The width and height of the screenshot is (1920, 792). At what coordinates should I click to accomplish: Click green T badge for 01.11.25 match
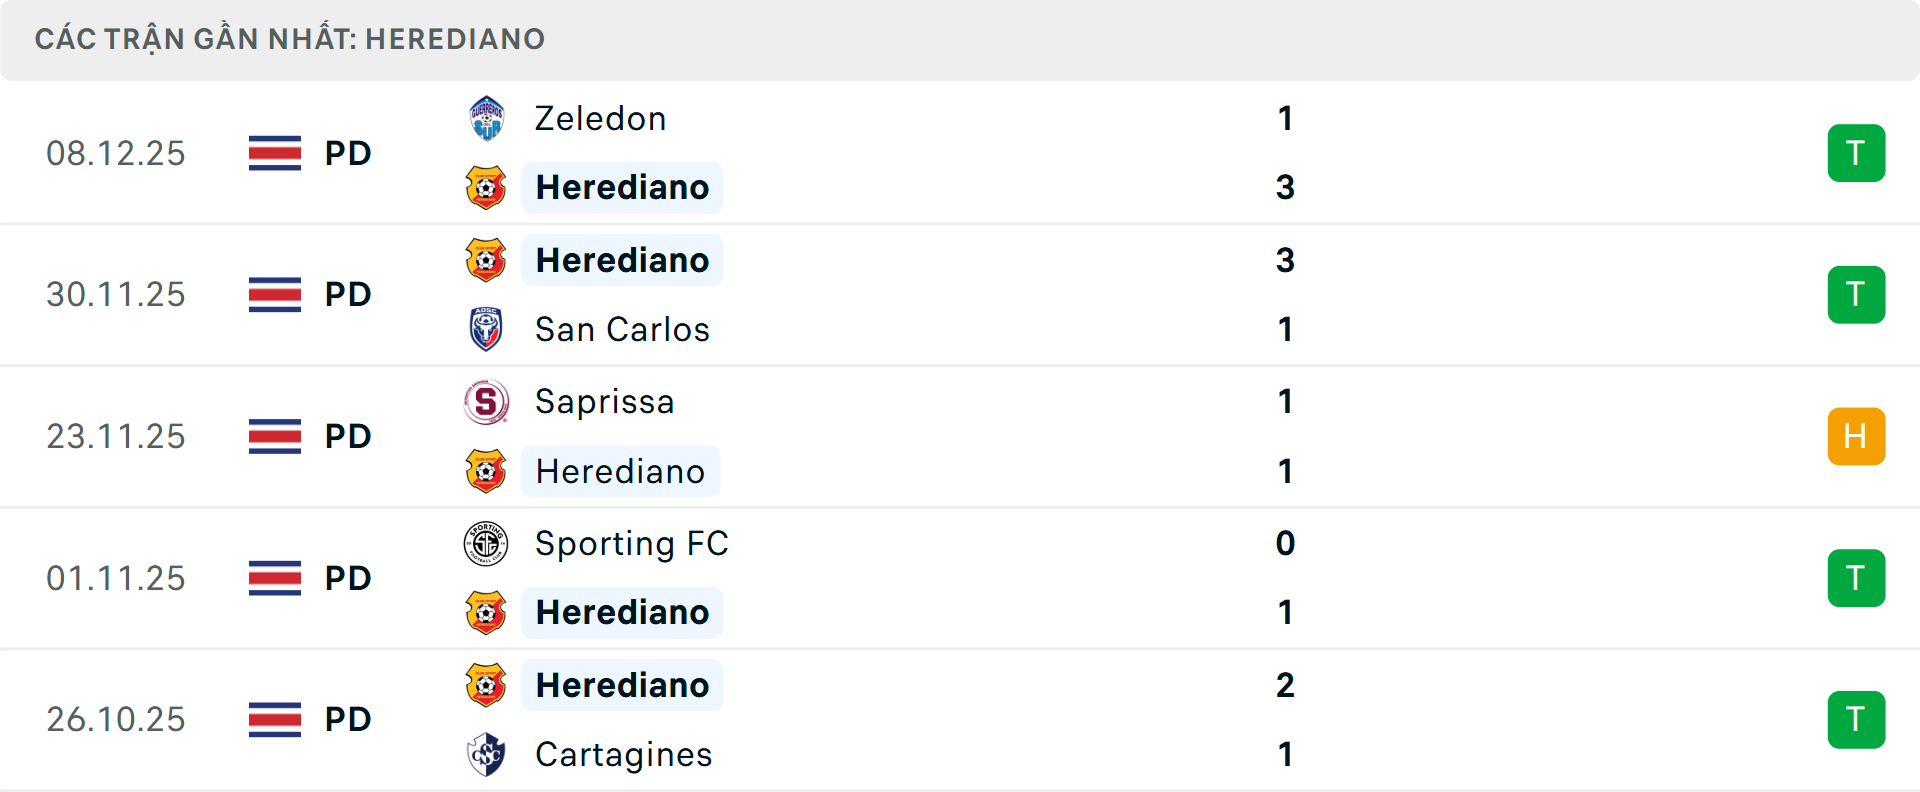point(1856,578)
